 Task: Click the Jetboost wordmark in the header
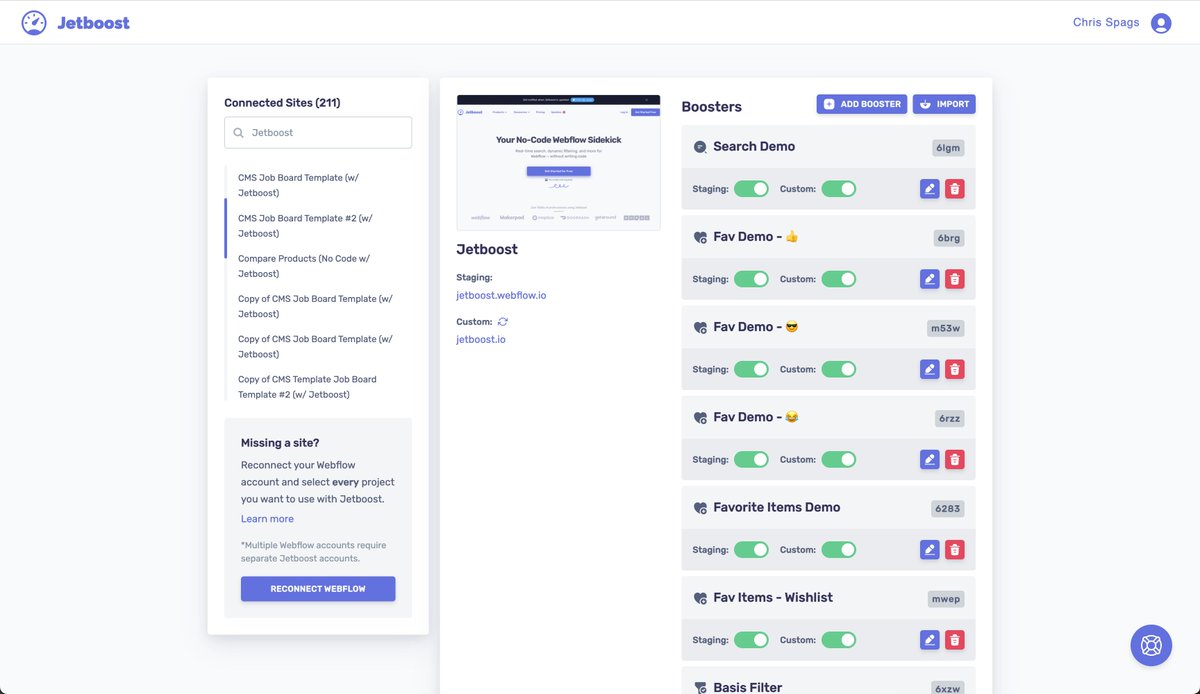pos(93,23)
